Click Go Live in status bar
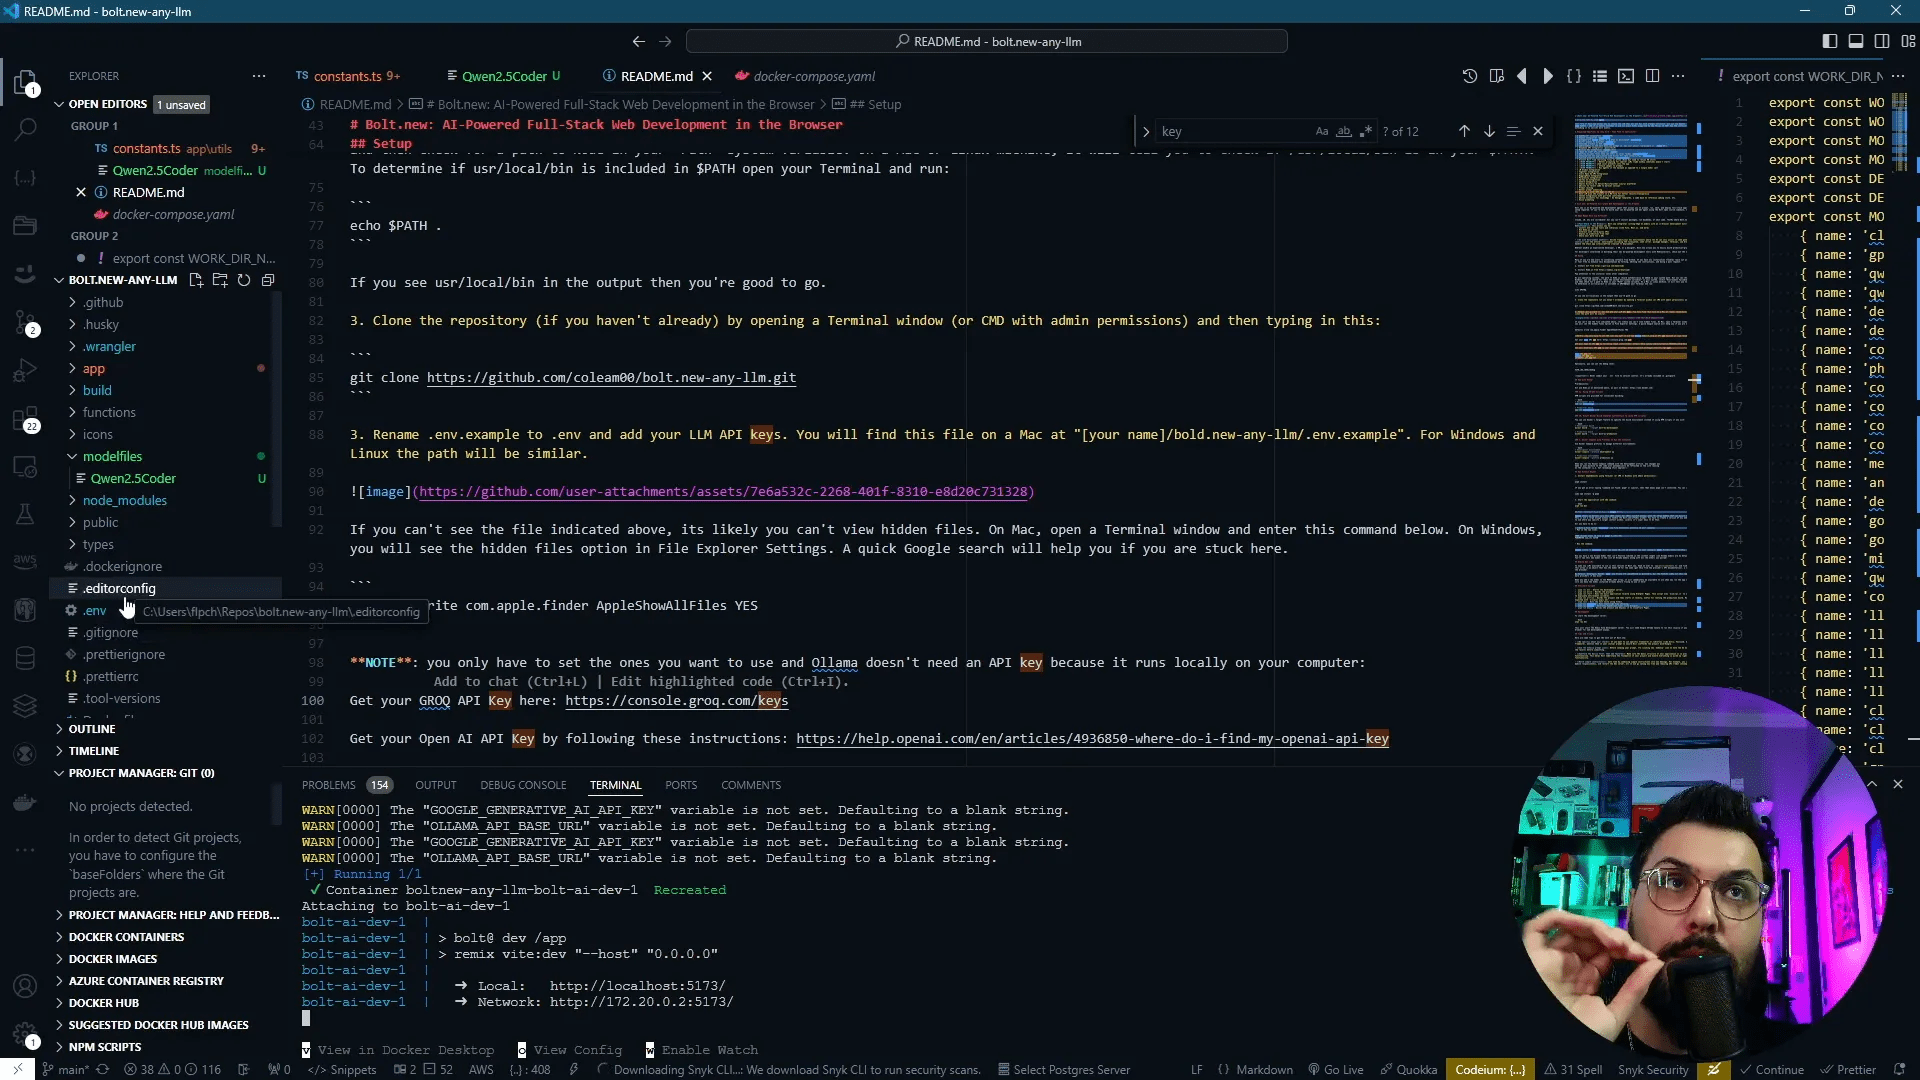1920x1080 pixels. click(1336, 1070)
